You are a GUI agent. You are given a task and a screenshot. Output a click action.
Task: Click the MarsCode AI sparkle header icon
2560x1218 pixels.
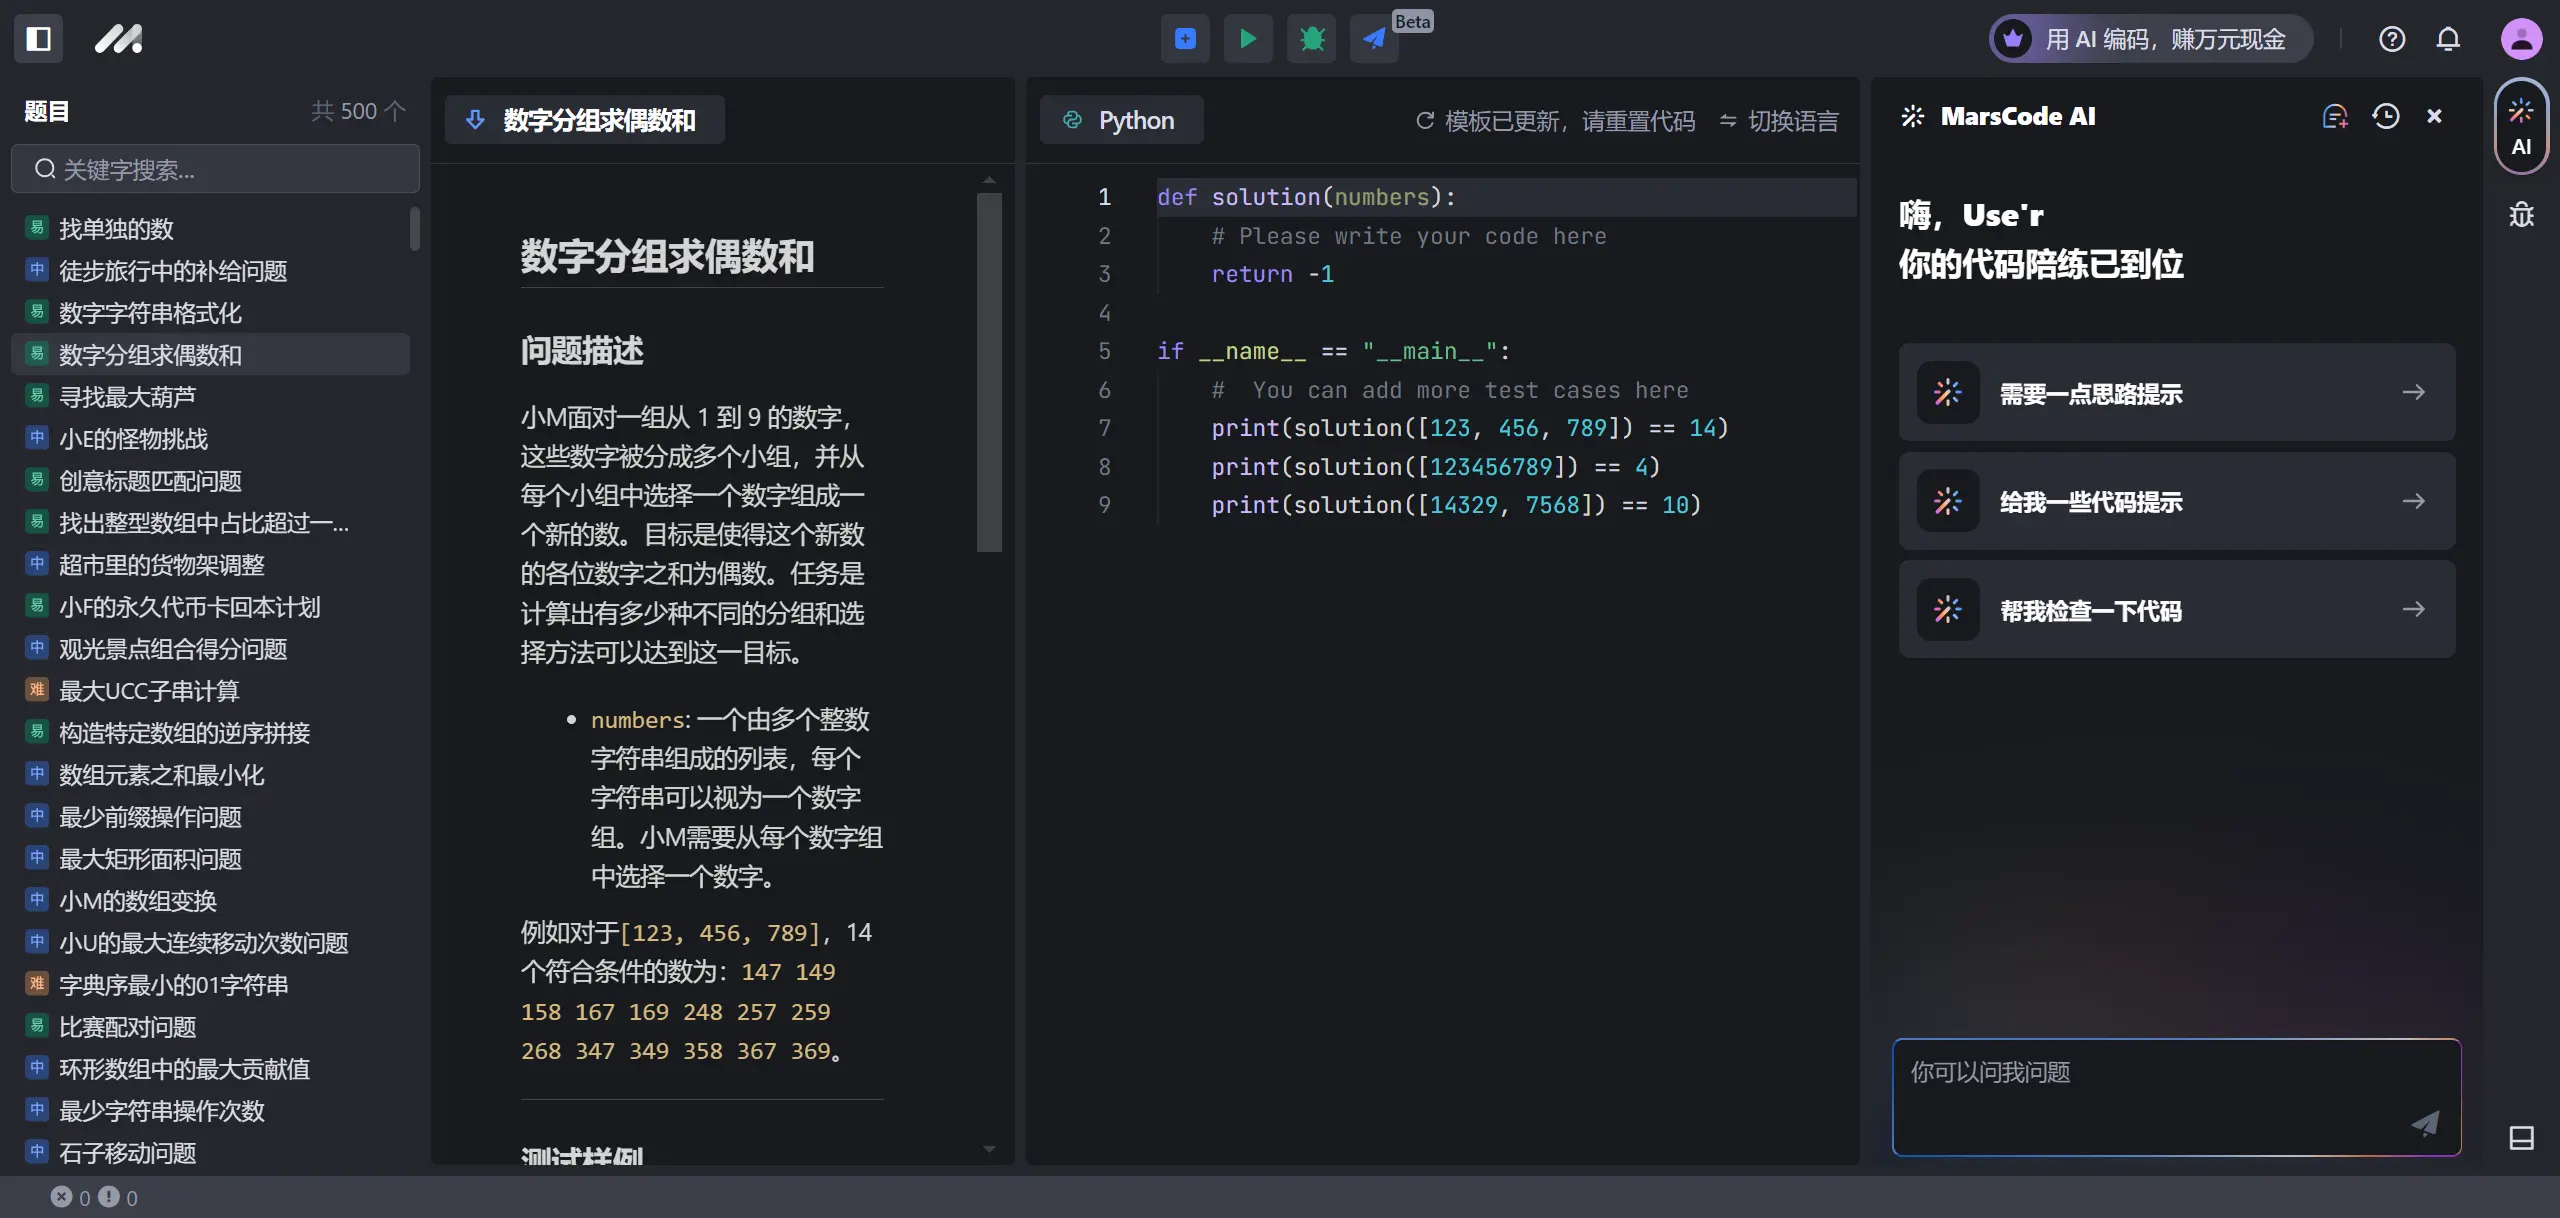tap(1912, 117)
